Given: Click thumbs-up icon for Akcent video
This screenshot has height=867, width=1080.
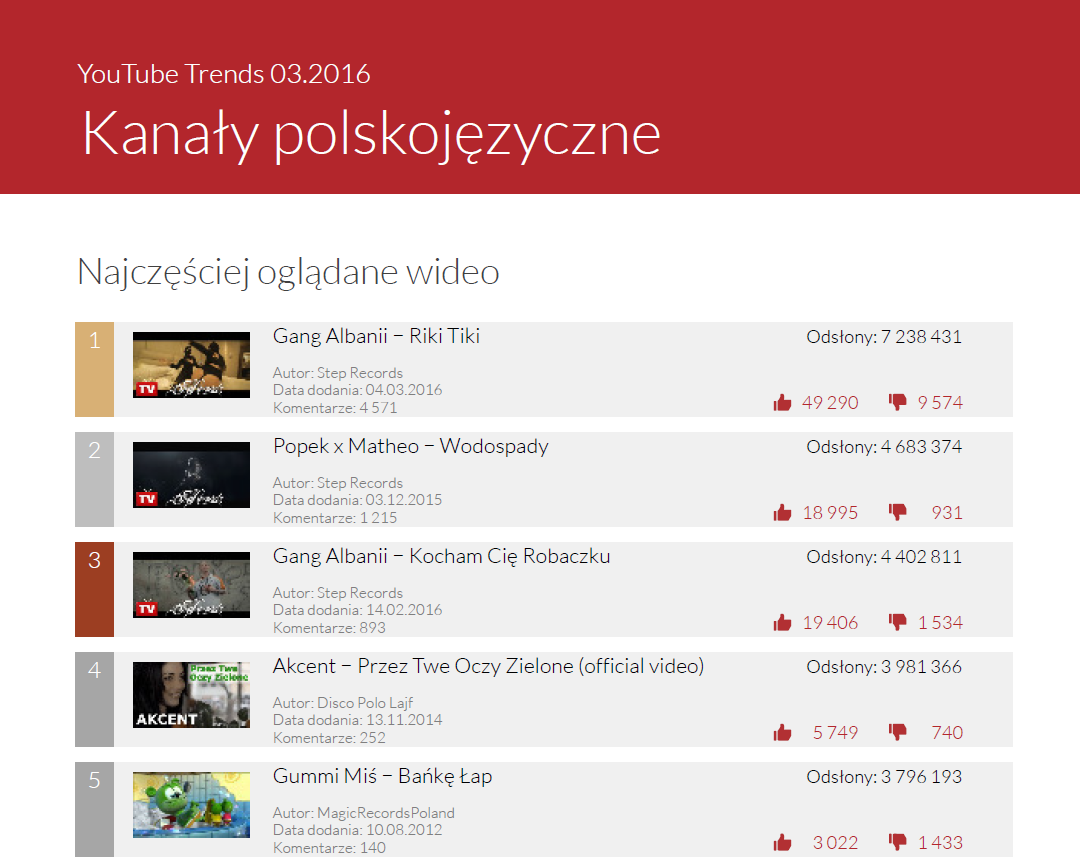Looking at the screenshot, I should (x=782, y=733).
